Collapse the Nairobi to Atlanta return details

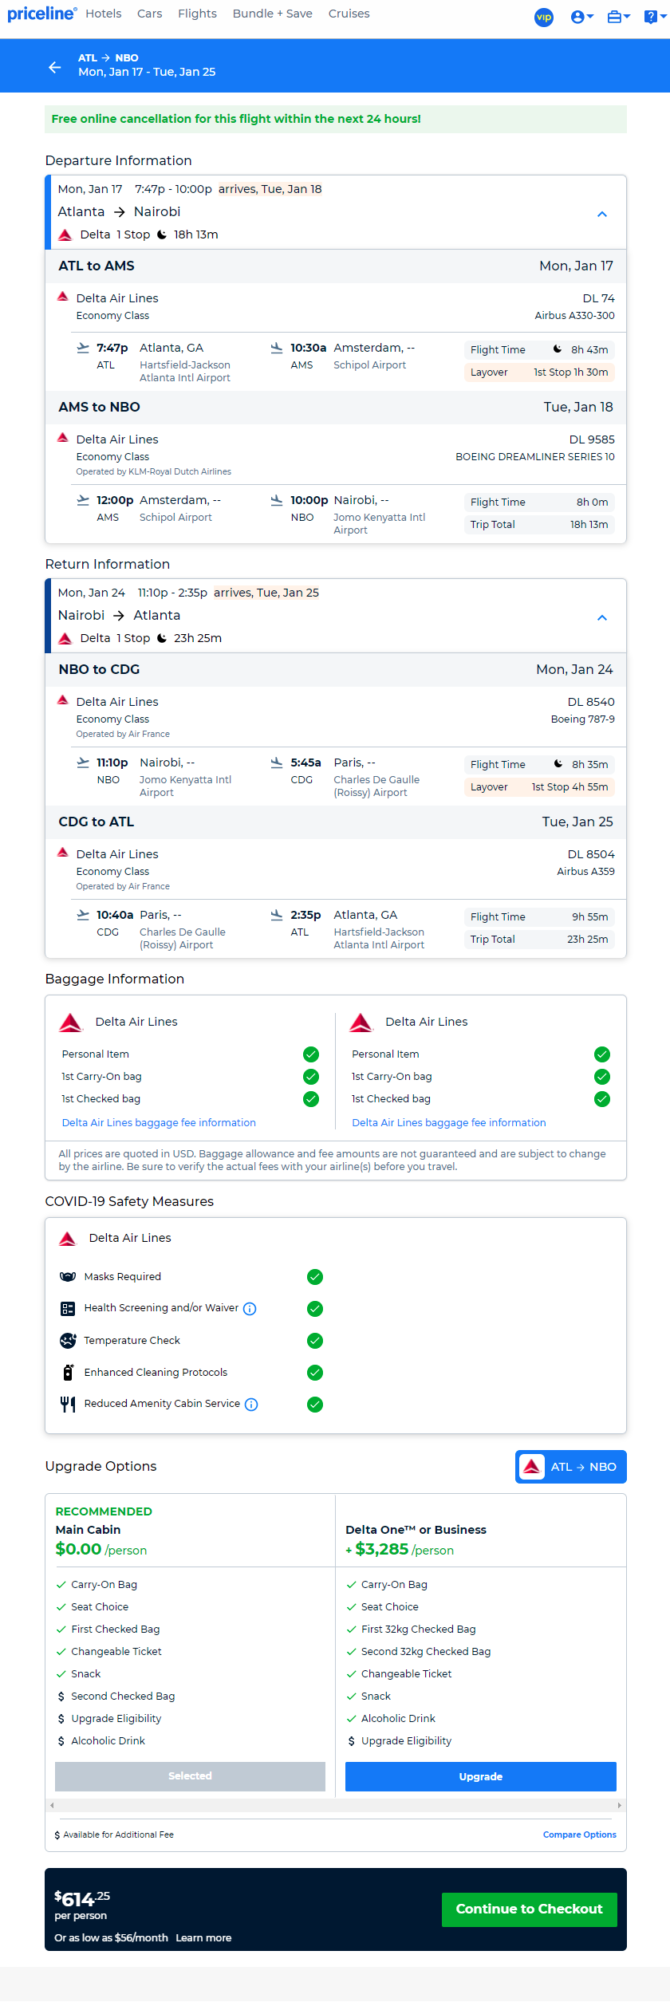coord(602,618)
